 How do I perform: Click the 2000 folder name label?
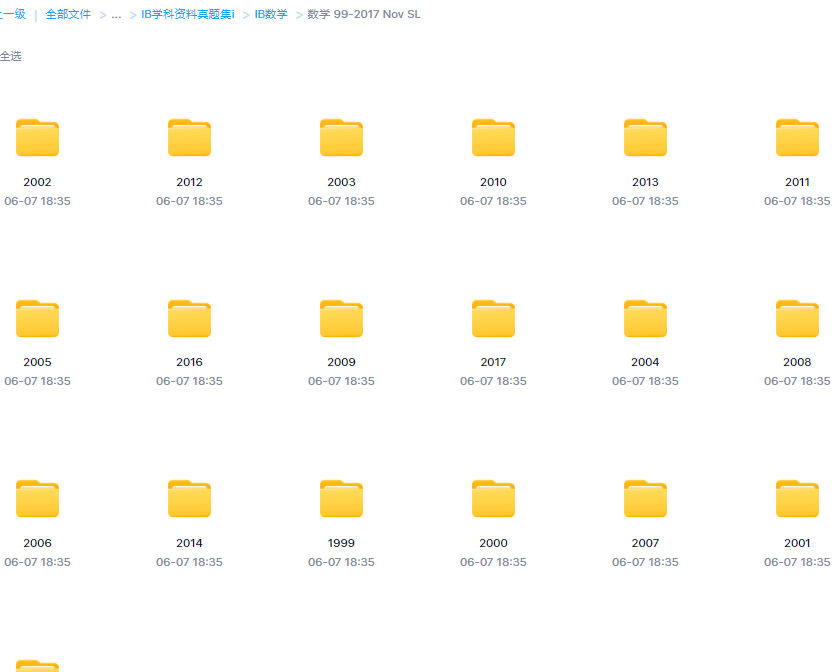(493, 543)
